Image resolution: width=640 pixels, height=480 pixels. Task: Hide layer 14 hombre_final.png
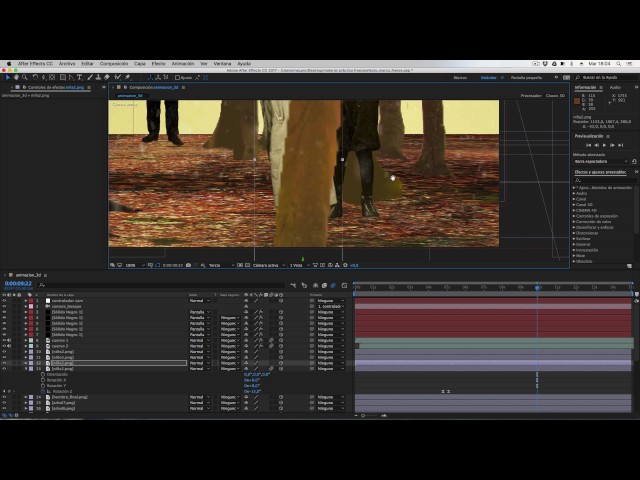(4, 397)
